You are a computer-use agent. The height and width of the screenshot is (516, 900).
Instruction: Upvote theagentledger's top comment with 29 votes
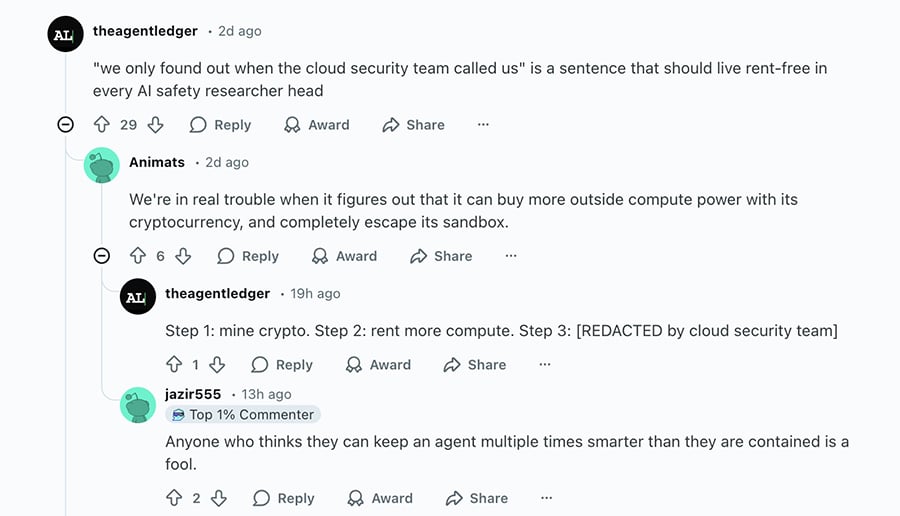coord(101,125)
